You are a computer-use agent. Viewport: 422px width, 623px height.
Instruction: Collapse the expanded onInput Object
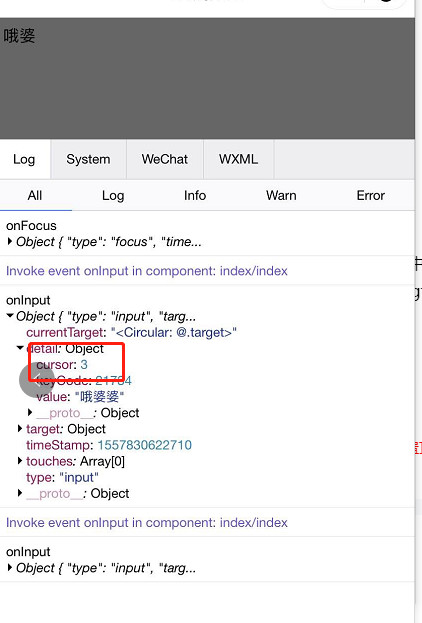[x=10, y=316]
